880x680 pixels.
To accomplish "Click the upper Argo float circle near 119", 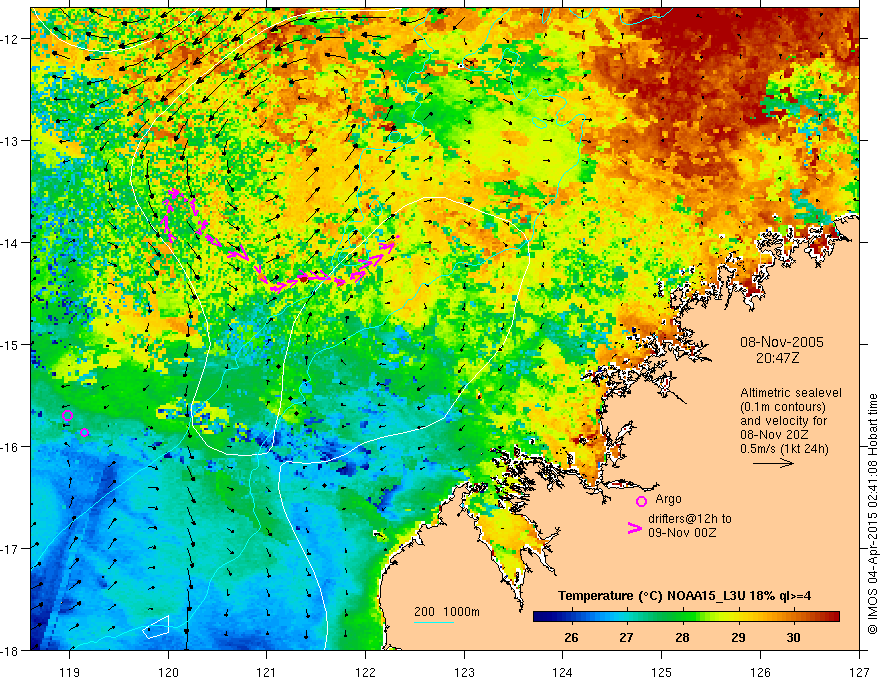I will [67, 416].
